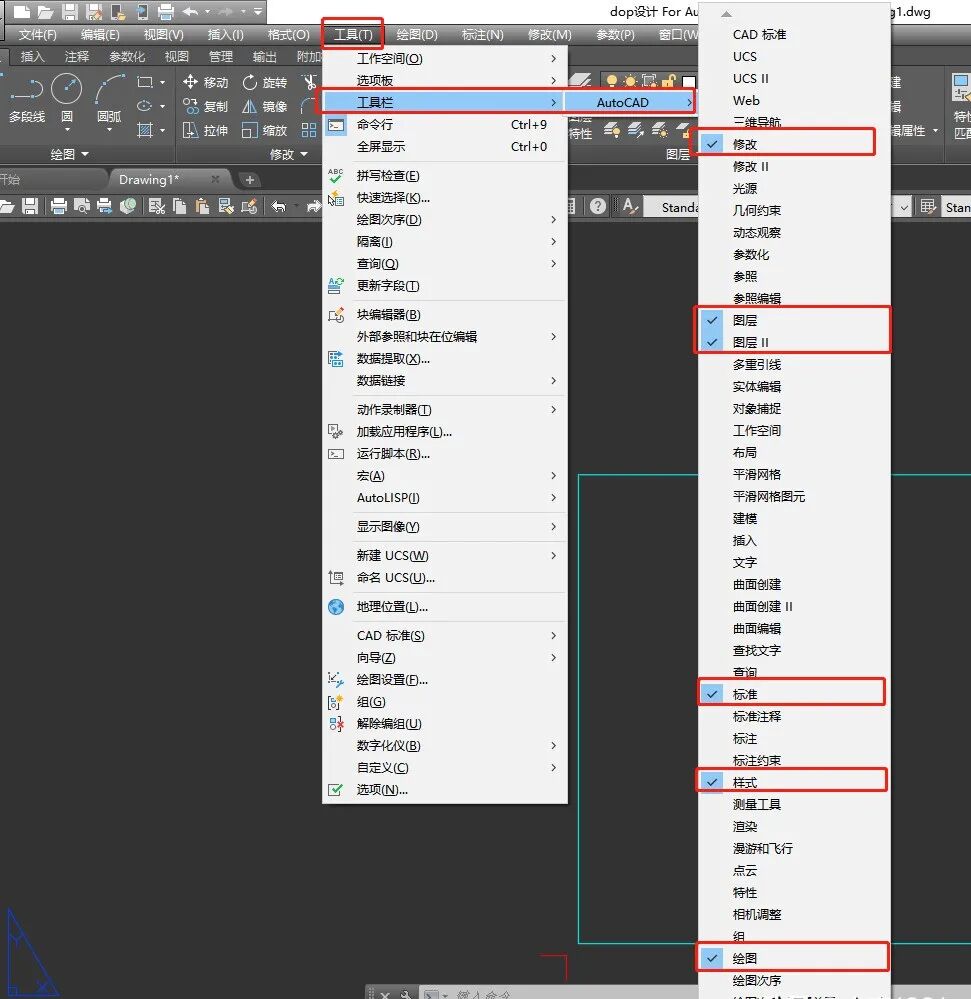Viewport: 971px width, 999px height.
Task: Uncheck the 图层 toolbar entry
Action: pos(794,320)
